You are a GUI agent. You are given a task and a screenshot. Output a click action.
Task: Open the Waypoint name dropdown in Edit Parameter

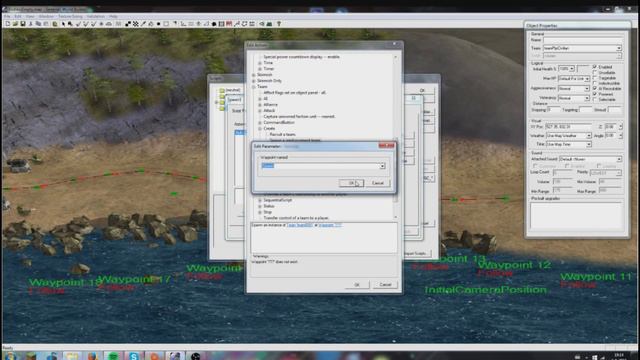382,166
